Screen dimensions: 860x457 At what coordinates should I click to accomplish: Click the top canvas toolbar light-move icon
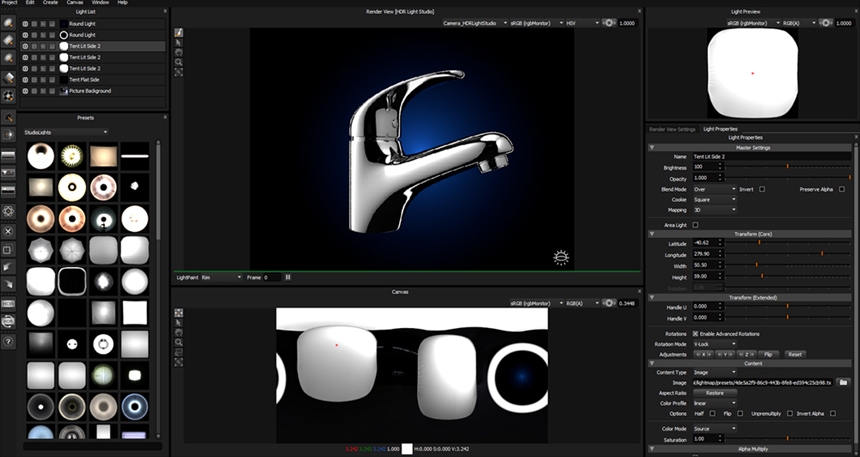pos(178,313)
